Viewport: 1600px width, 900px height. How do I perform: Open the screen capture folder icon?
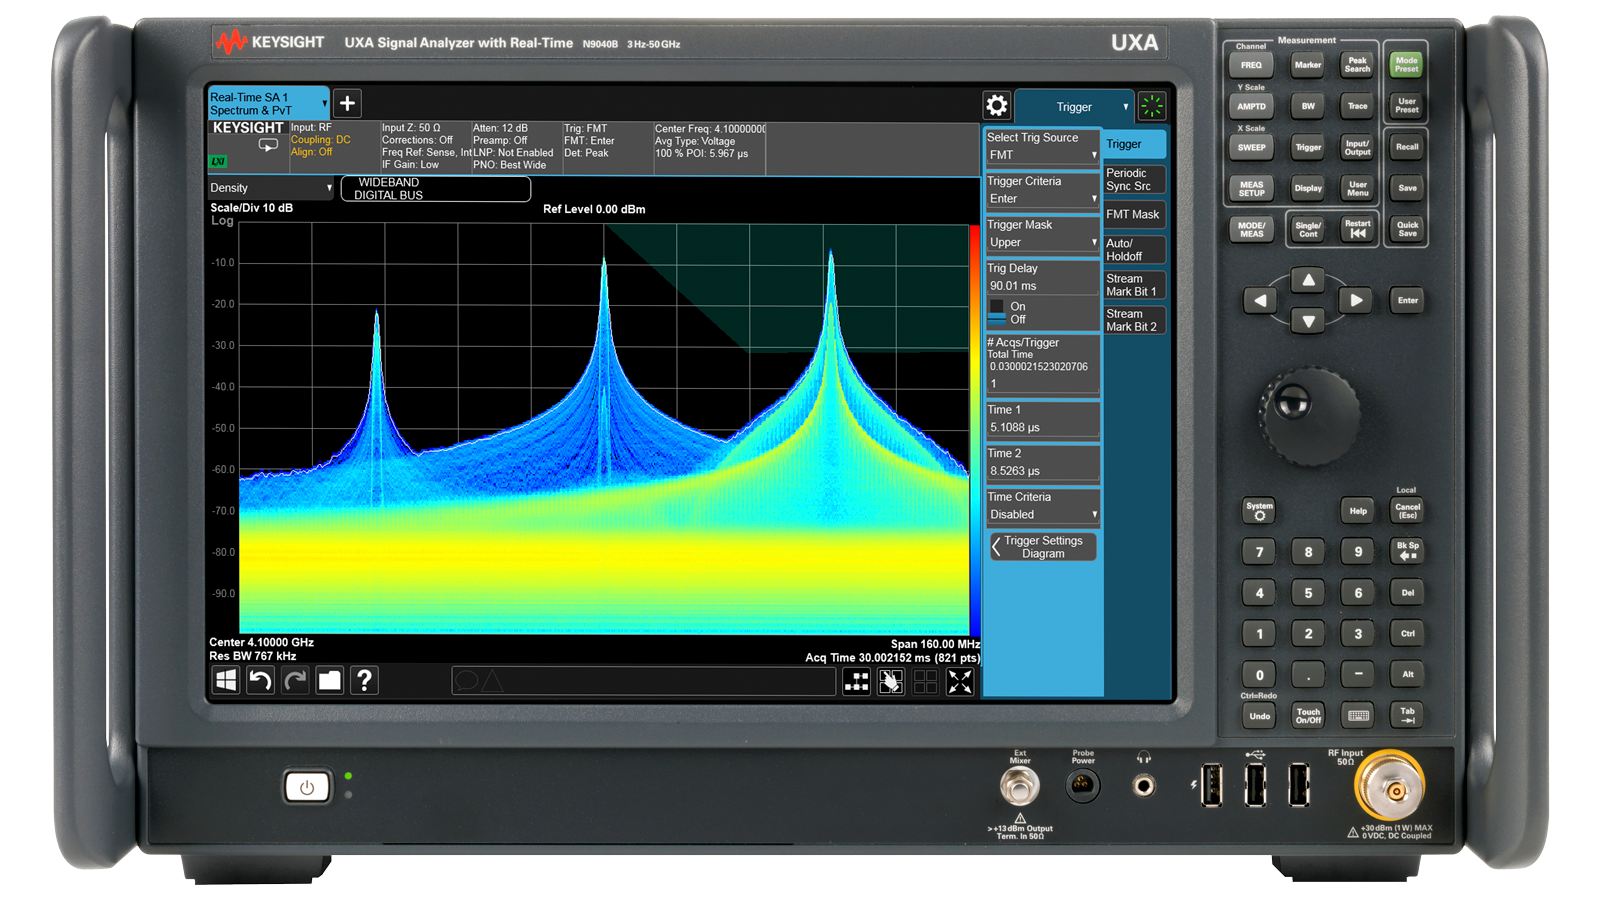pyautogui.click(x=331, y=681)
